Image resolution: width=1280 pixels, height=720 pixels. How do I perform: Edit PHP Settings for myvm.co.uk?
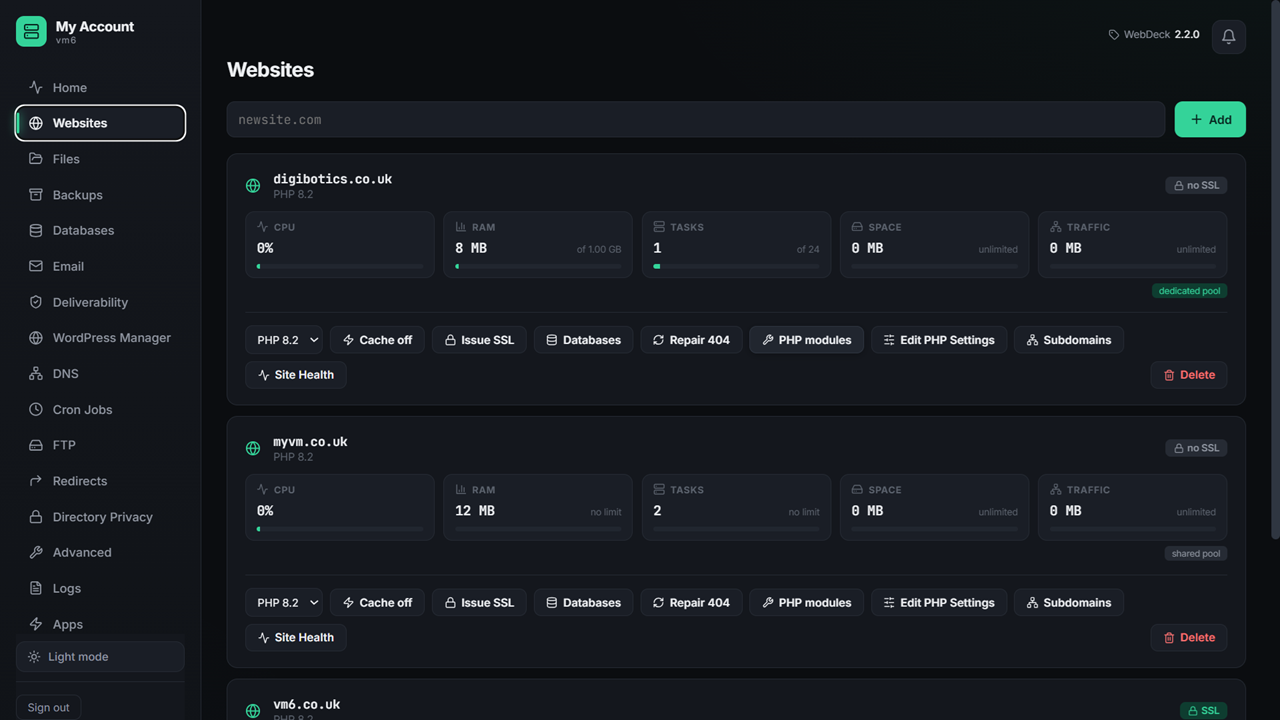pyautogui.click(x=939, y=603)
